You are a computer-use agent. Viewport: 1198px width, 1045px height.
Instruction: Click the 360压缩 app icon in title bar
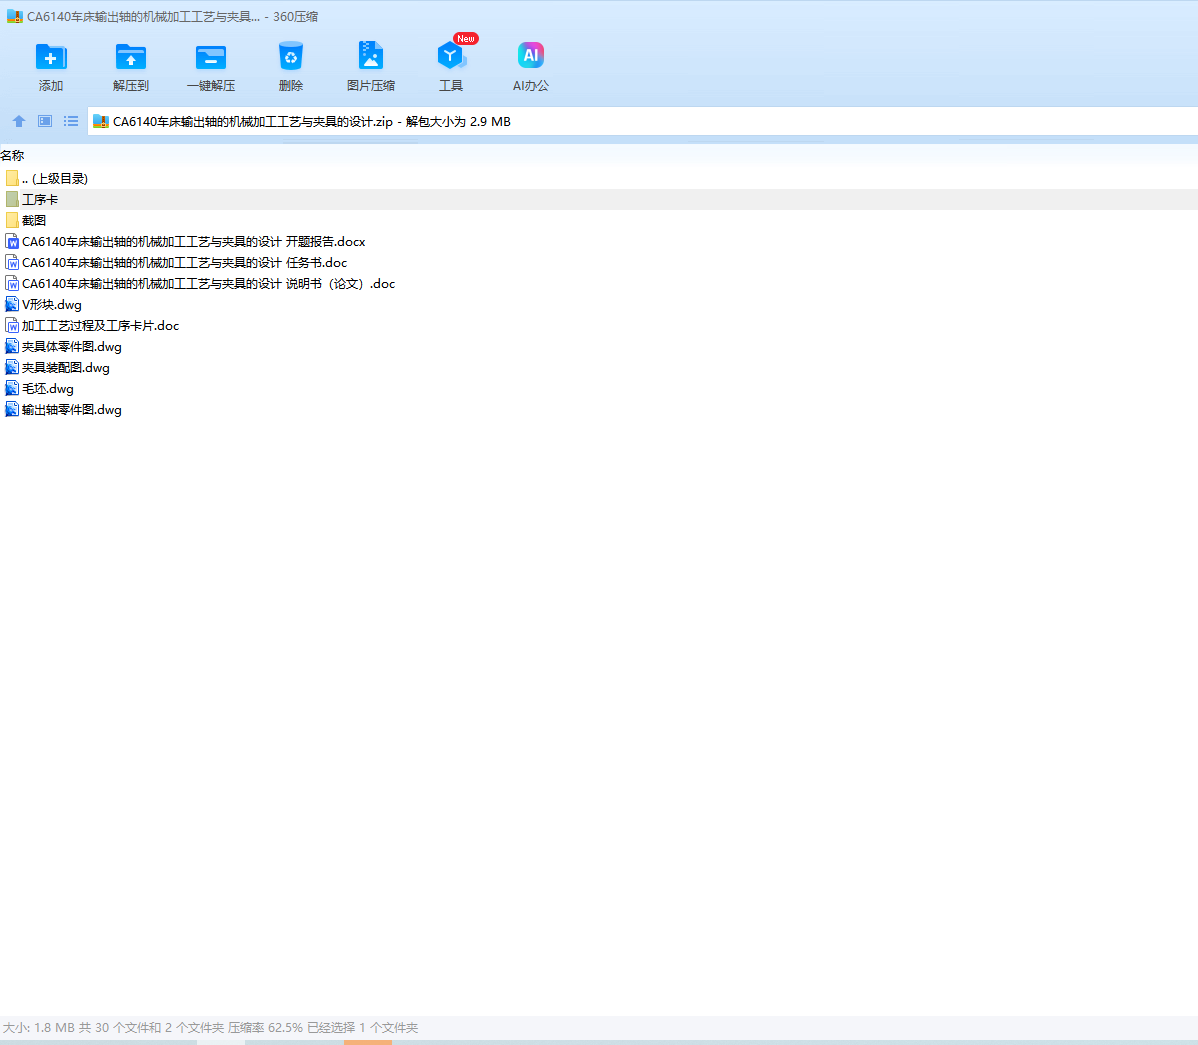click(15, 16)
